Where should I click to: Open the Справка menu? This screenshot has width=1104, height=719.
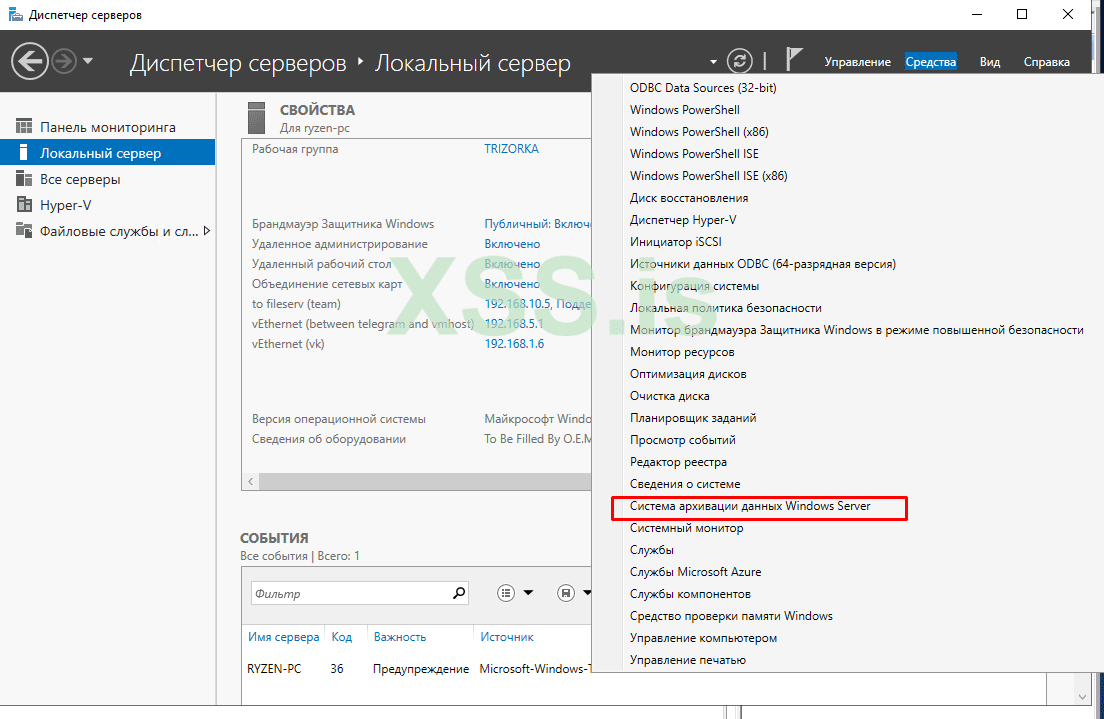coord(1046,62)
